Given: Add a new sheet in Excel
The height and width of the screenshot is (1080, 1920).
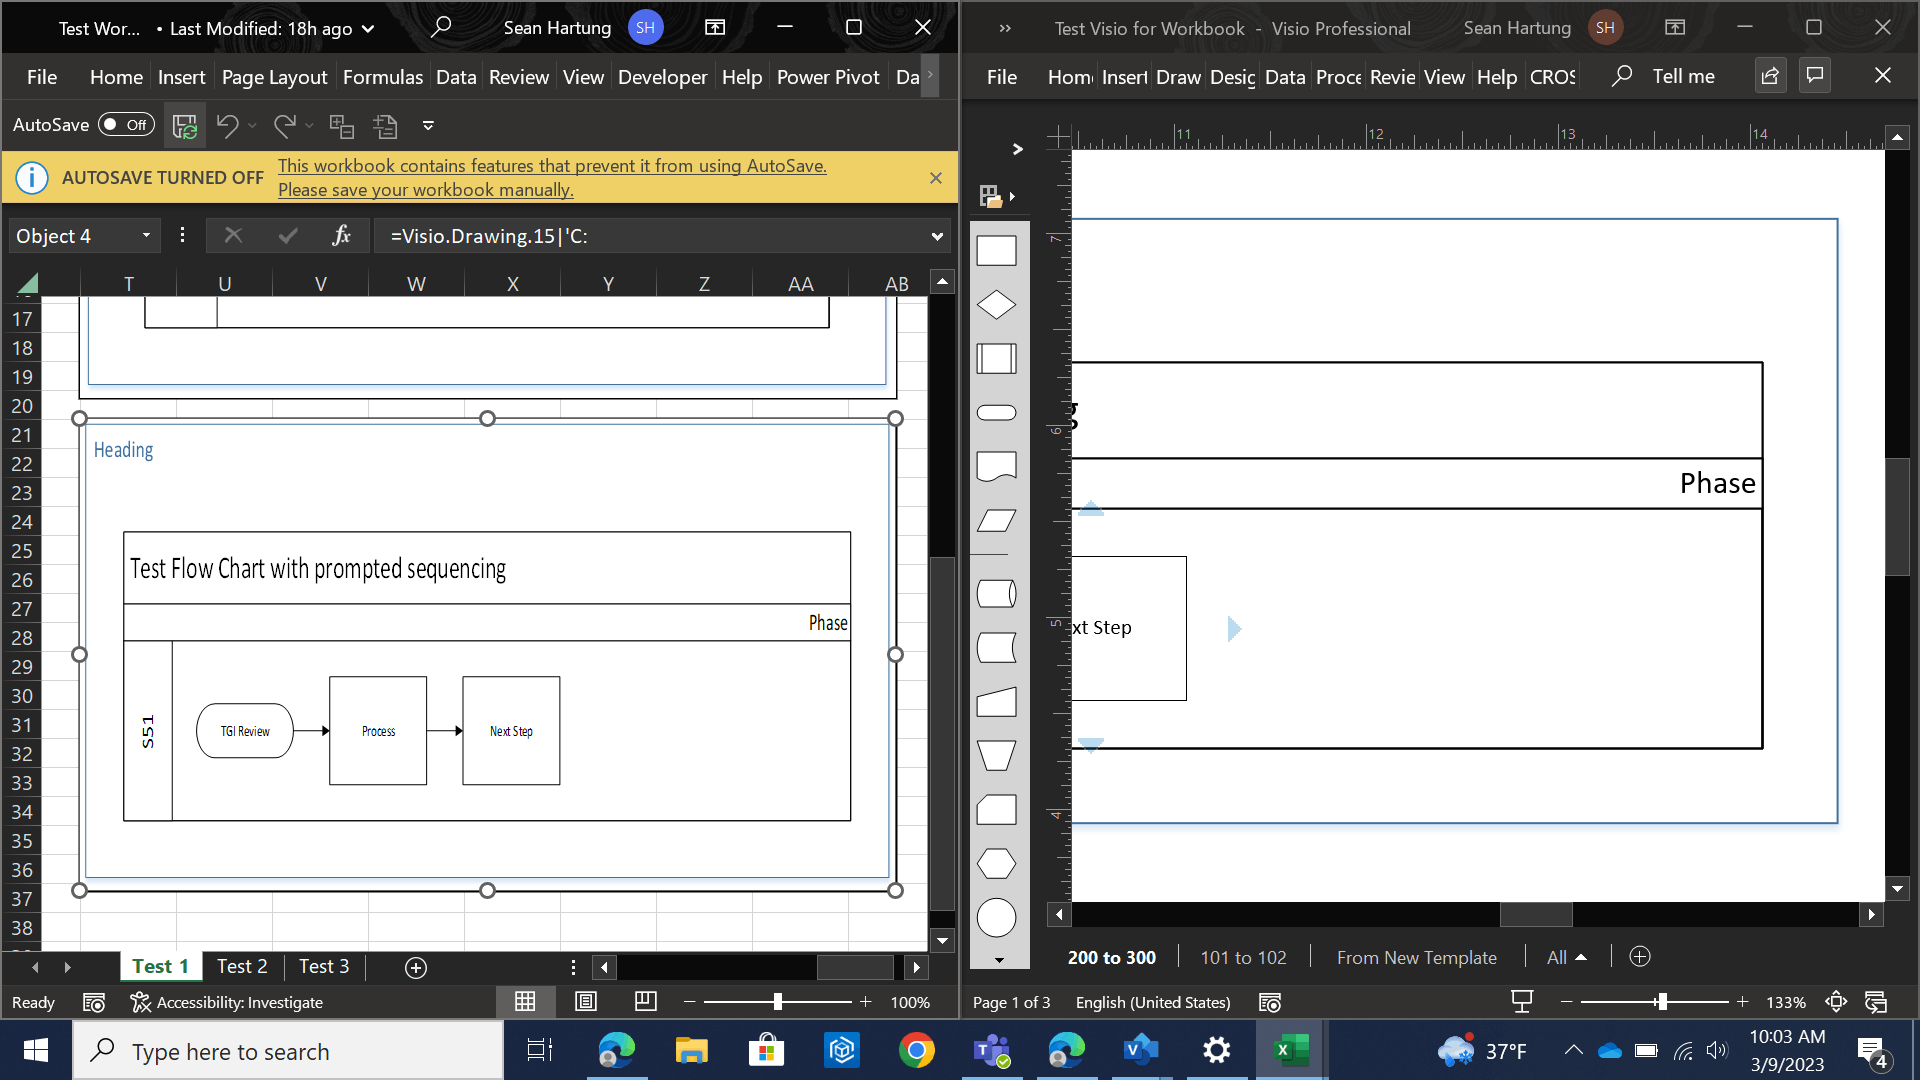Looking at the screenshot, I should (416, 967).
